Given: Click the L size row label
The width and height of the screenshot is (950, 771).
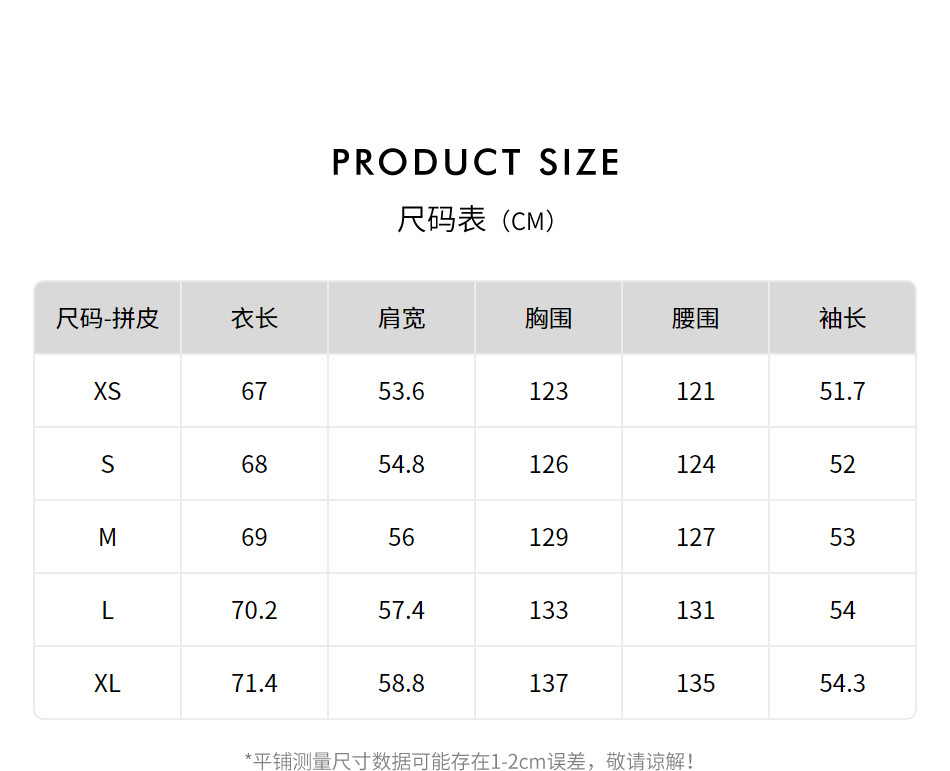Looking at the screenshot, I should click(108, 610).
